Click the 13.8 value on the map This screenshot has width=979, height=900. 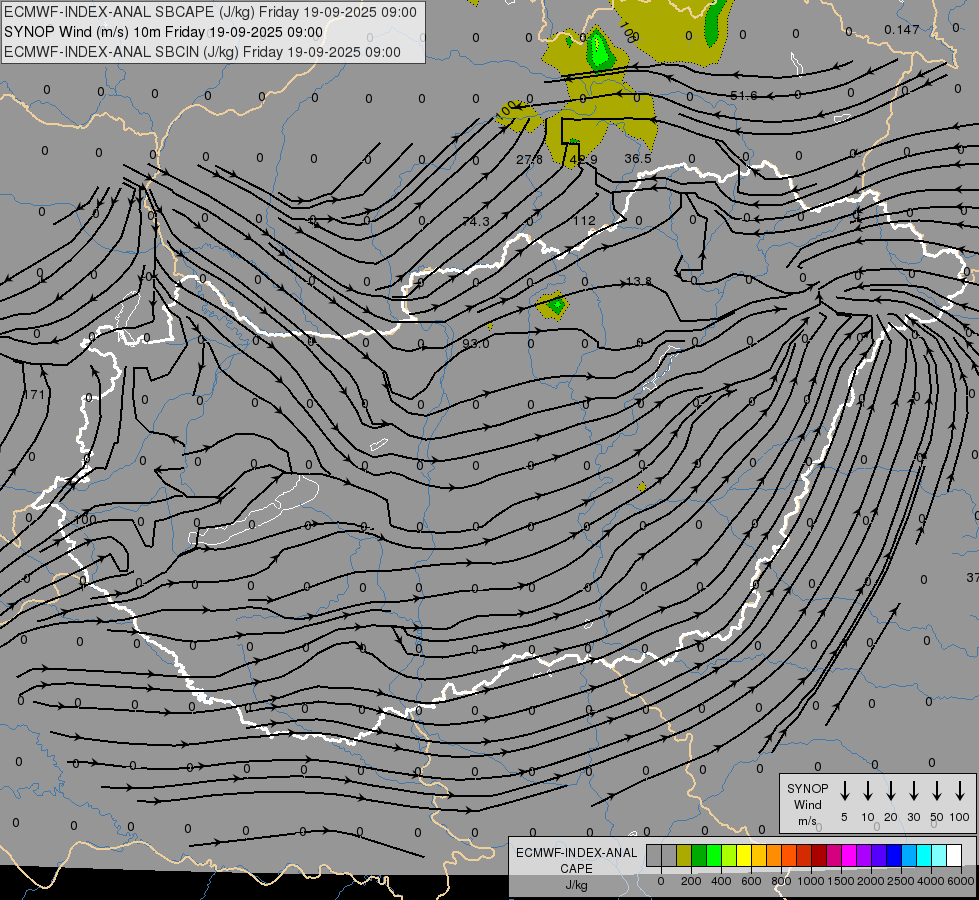[639, 282]
